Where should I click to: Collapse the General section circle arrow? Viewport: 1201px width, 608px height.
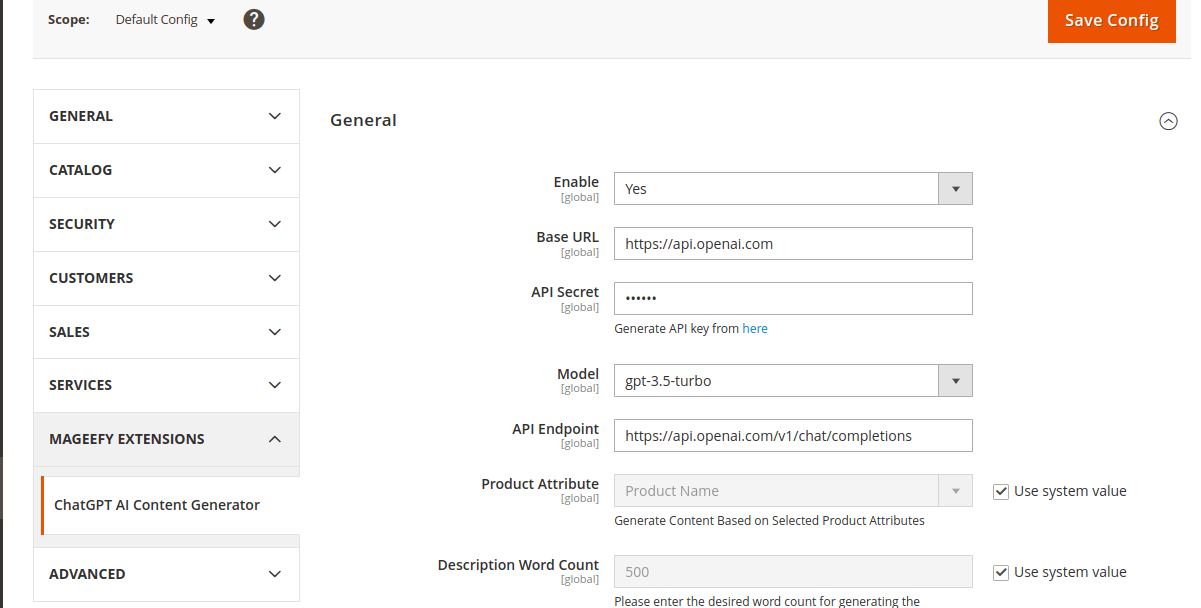(1167, 121)
